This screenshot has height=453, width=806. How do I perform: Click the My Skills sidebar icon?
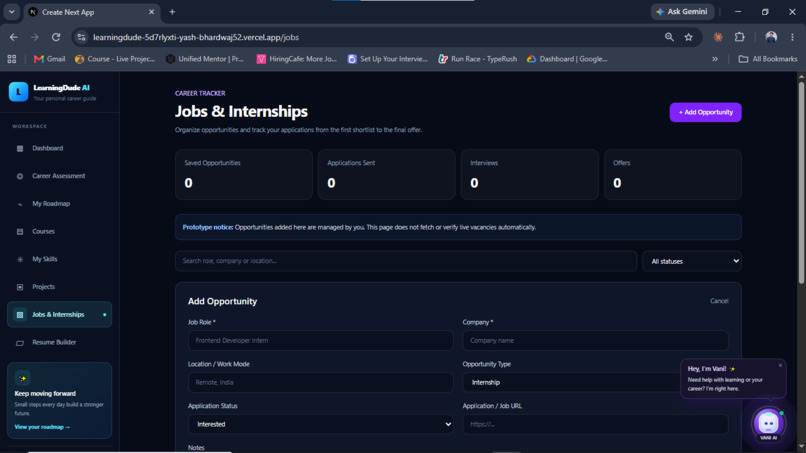(20, 259)
